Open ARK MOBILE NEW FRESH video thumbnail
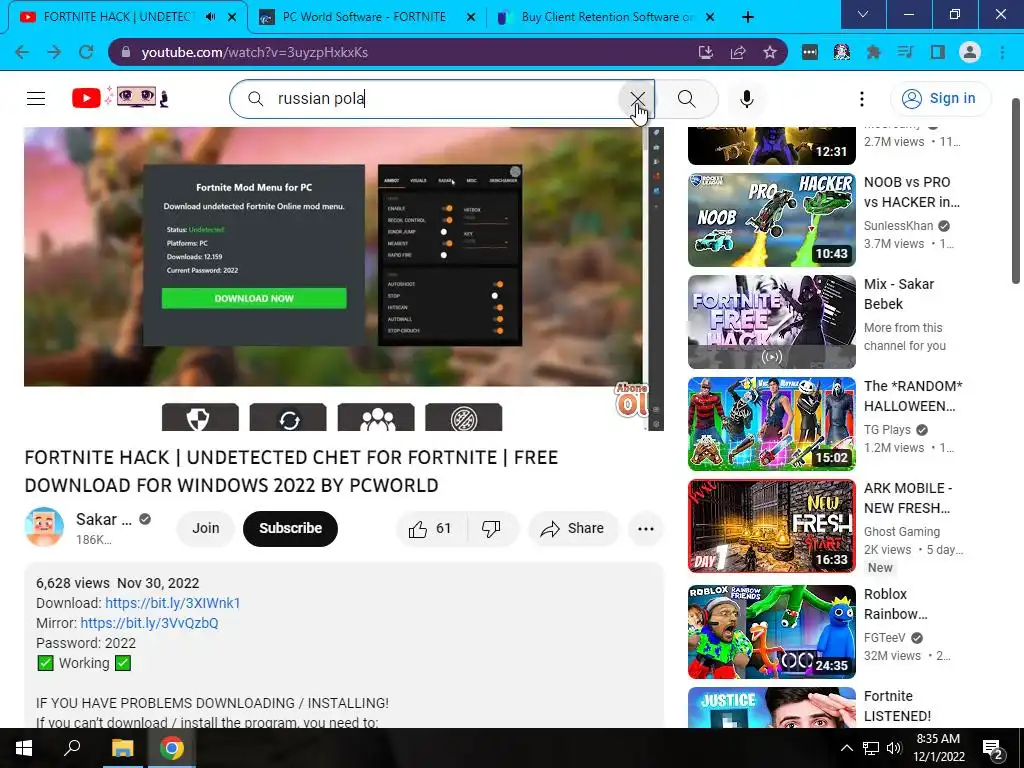 pos(772,526)
